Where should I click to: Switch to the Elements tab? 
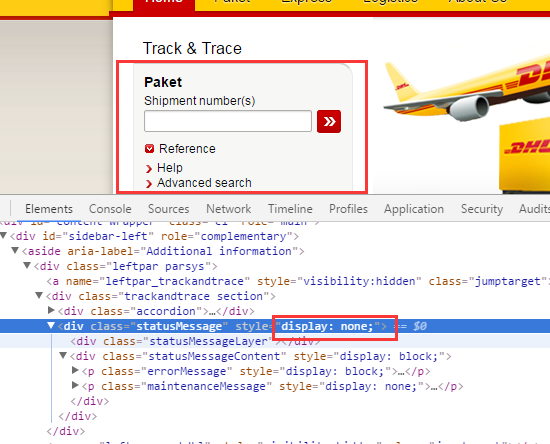(x=49, y=209)
